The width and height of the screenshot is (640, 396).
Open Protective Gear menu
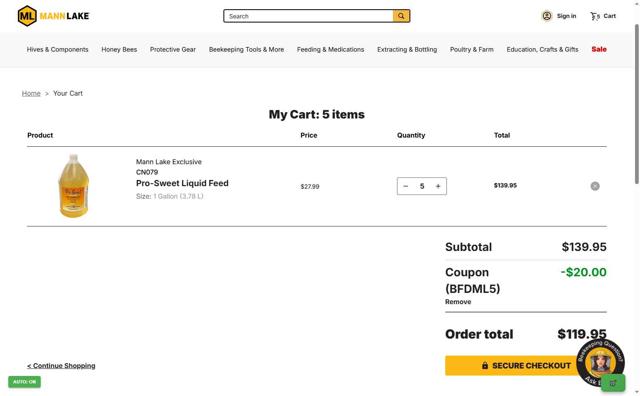click(x=173, y=49)
